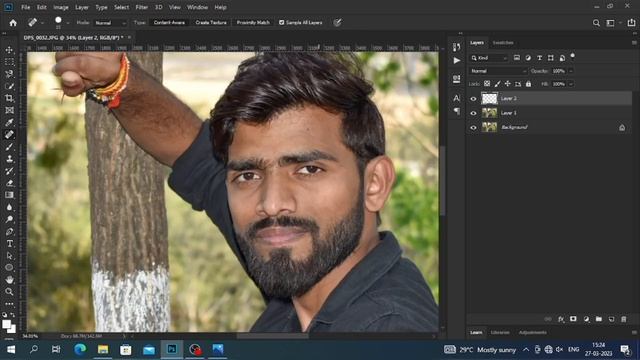Open Opacity slider dropdown arrow

571,71
